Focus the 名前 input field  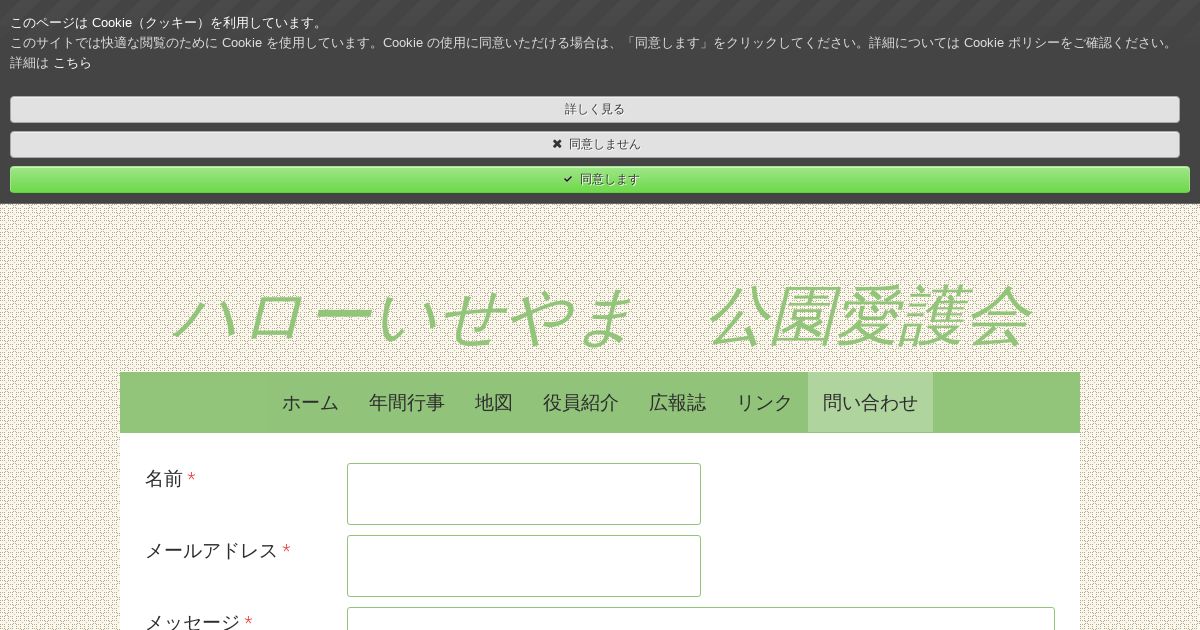point(524,494)
